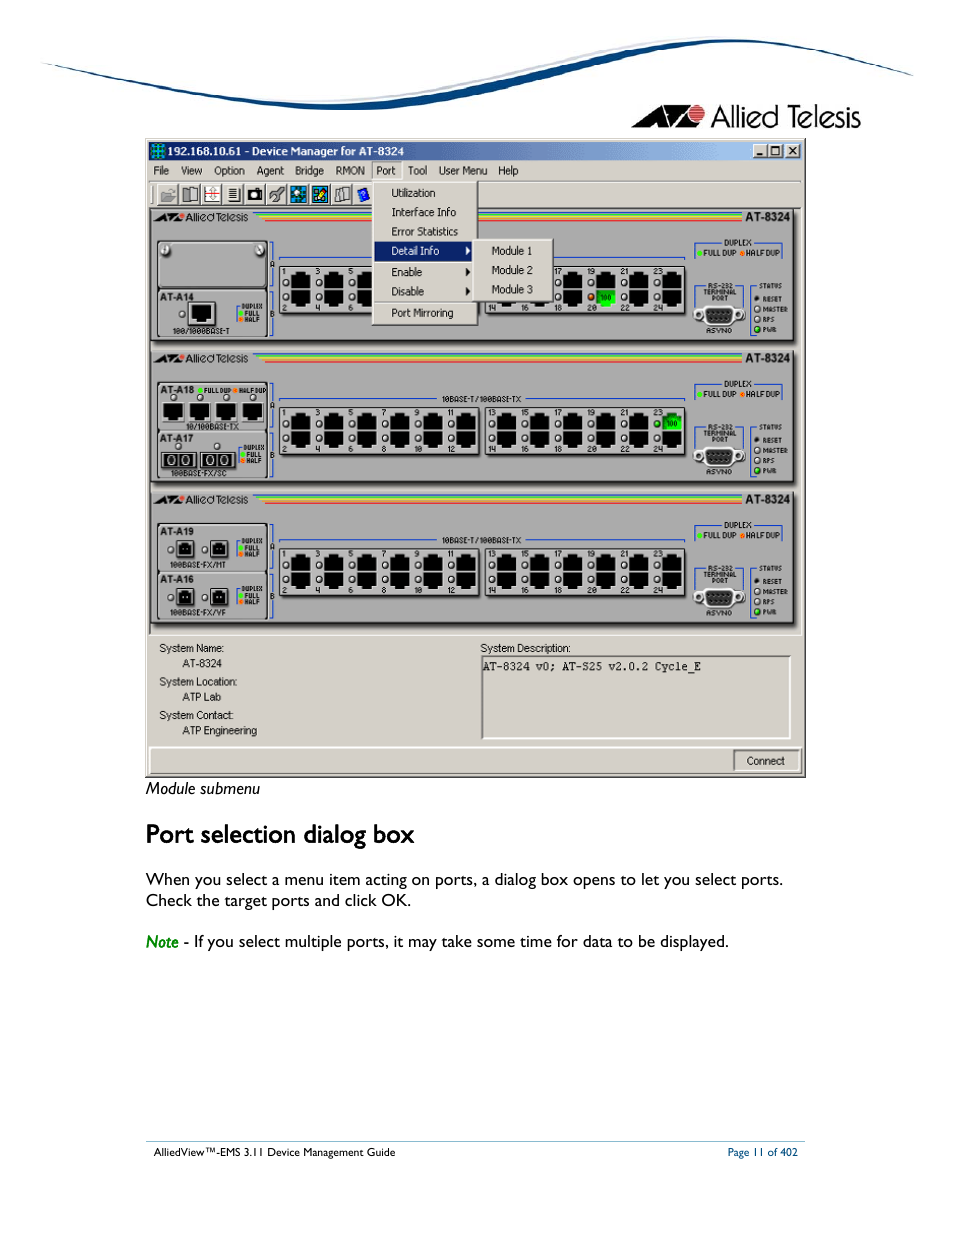This screenshot has height=1235, width=954.
Task: Open the View menu
Action: click(x=191, y=171)
